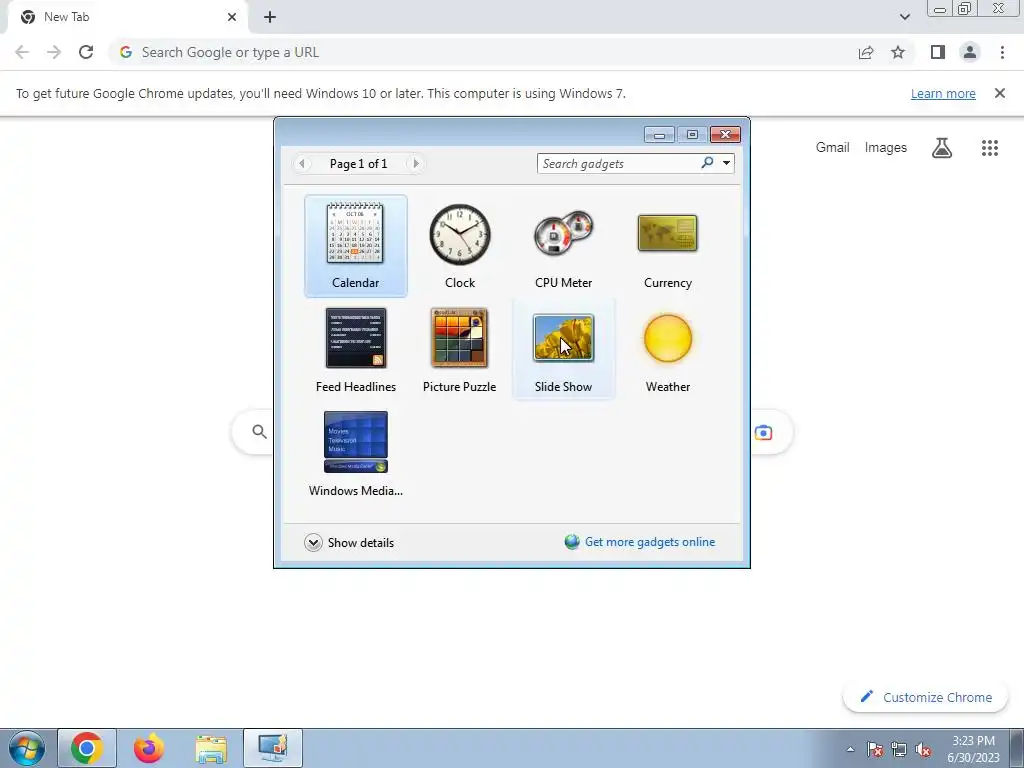Open Chrome three-dot menu
Screen dimensions: 1024x768
click(1002, 52)
